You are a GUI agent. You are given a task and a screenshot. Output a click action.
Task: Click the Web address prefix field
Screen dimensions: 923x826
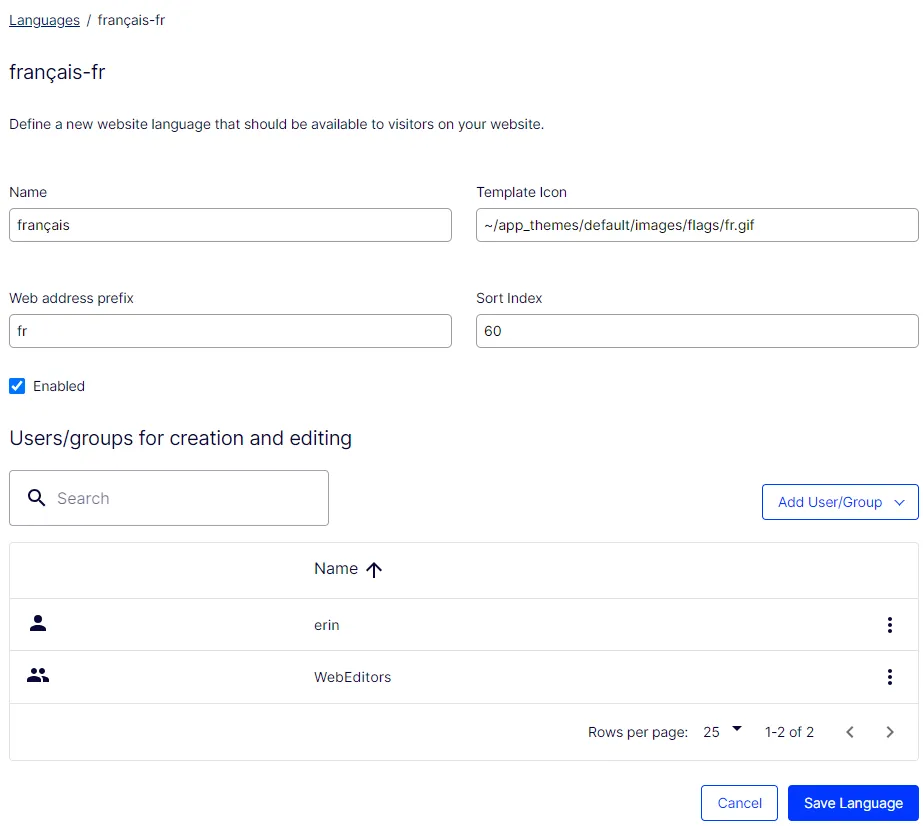point(230,331)
